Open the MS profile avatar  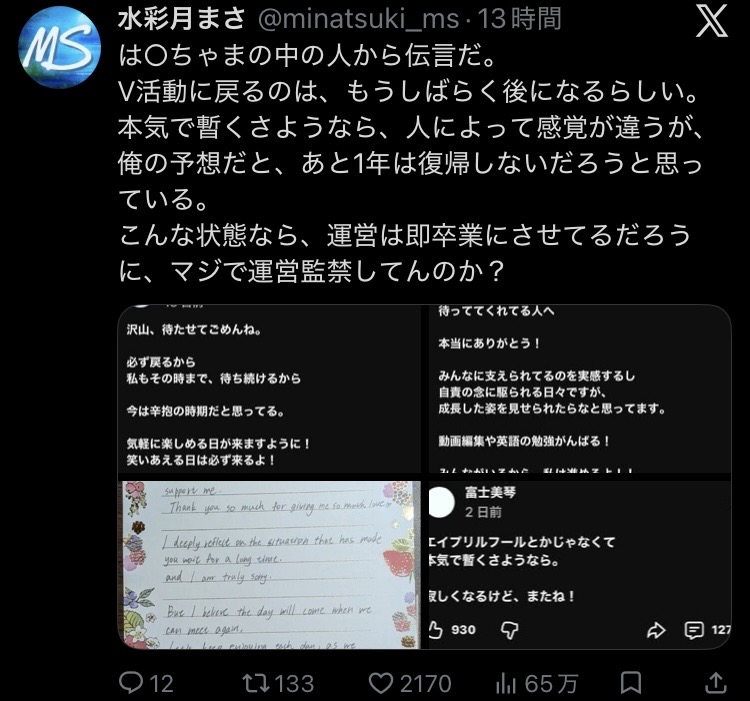[x=59, y=47]
